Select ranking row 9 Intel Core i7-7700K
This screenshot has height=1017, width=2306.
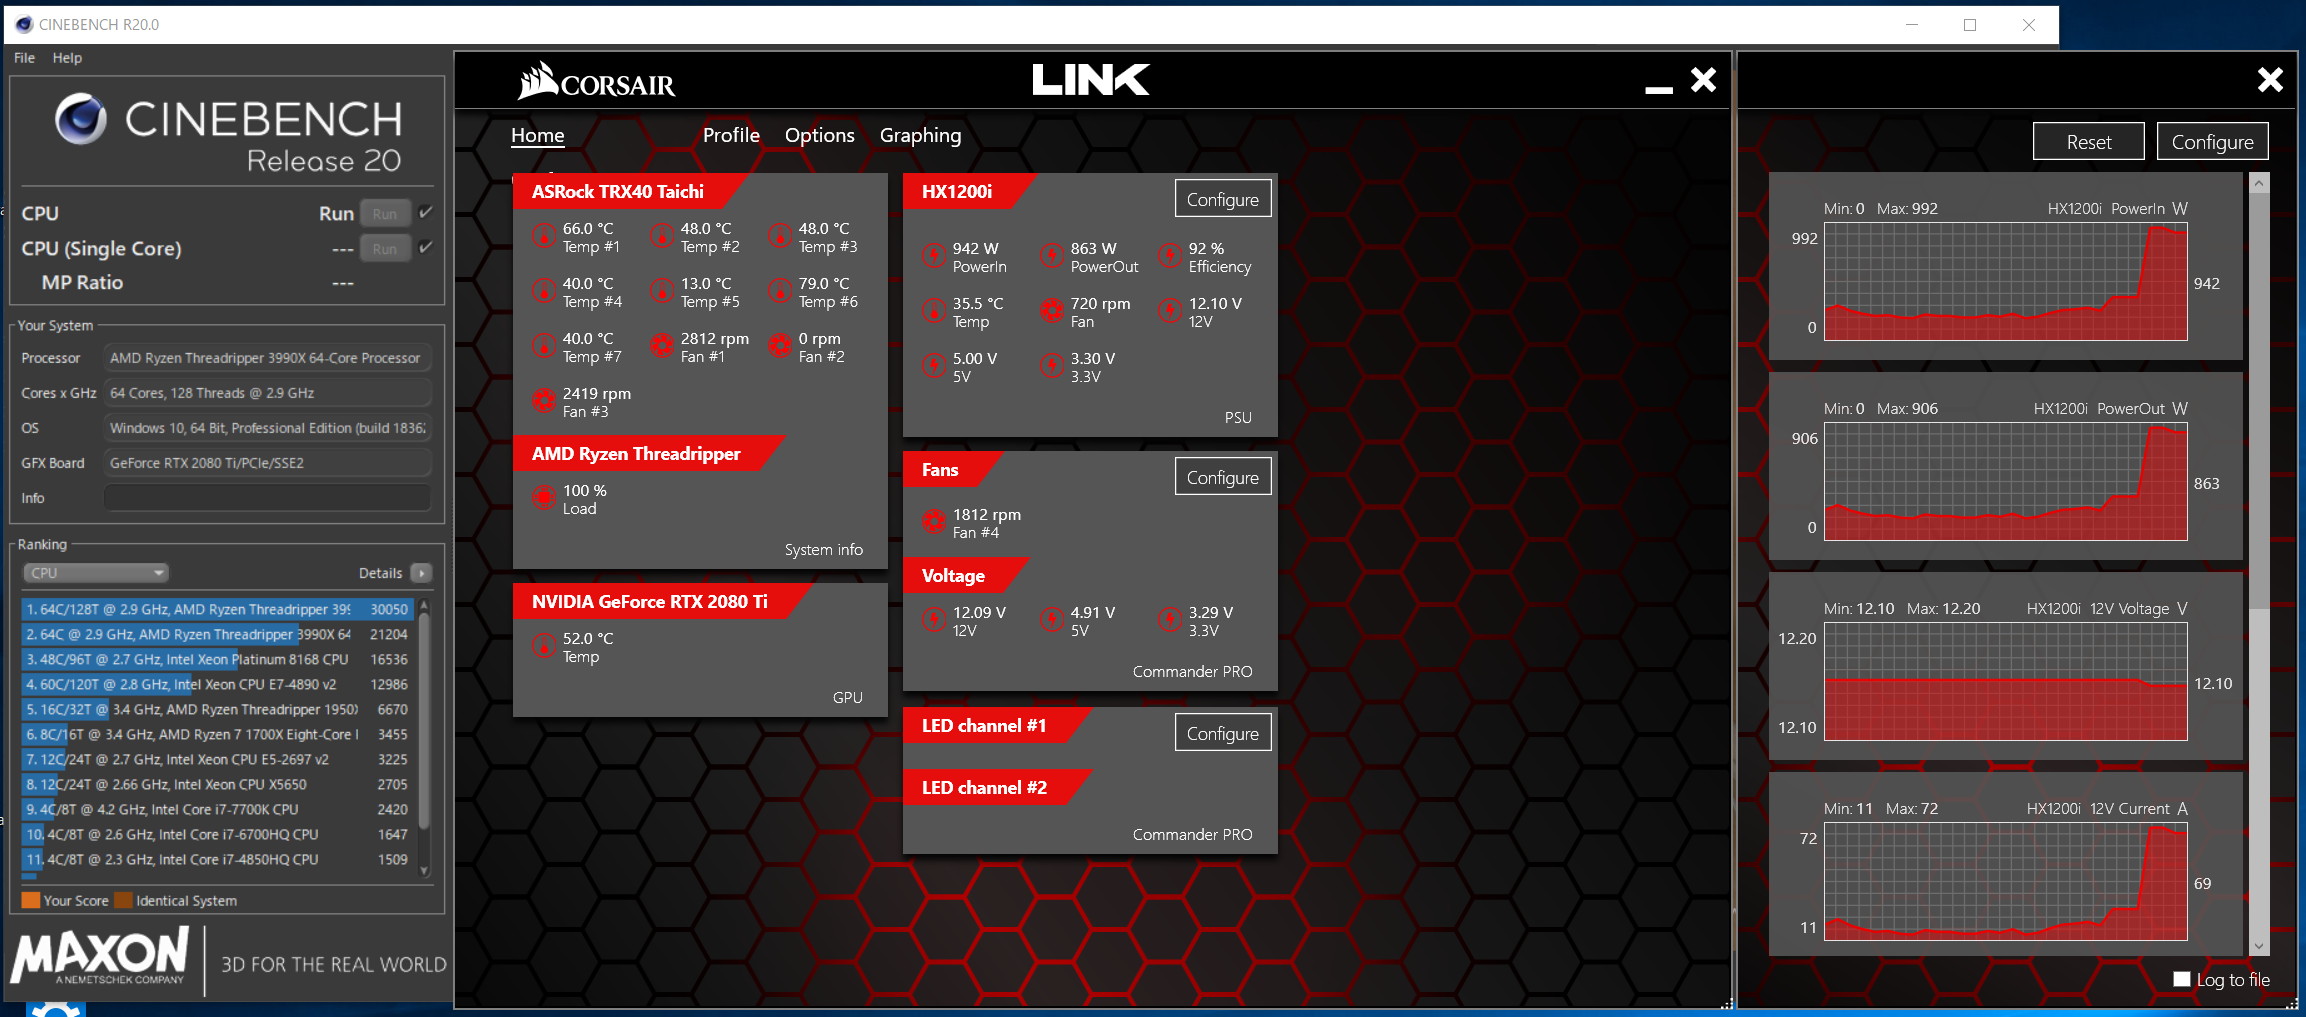(216, 809)
